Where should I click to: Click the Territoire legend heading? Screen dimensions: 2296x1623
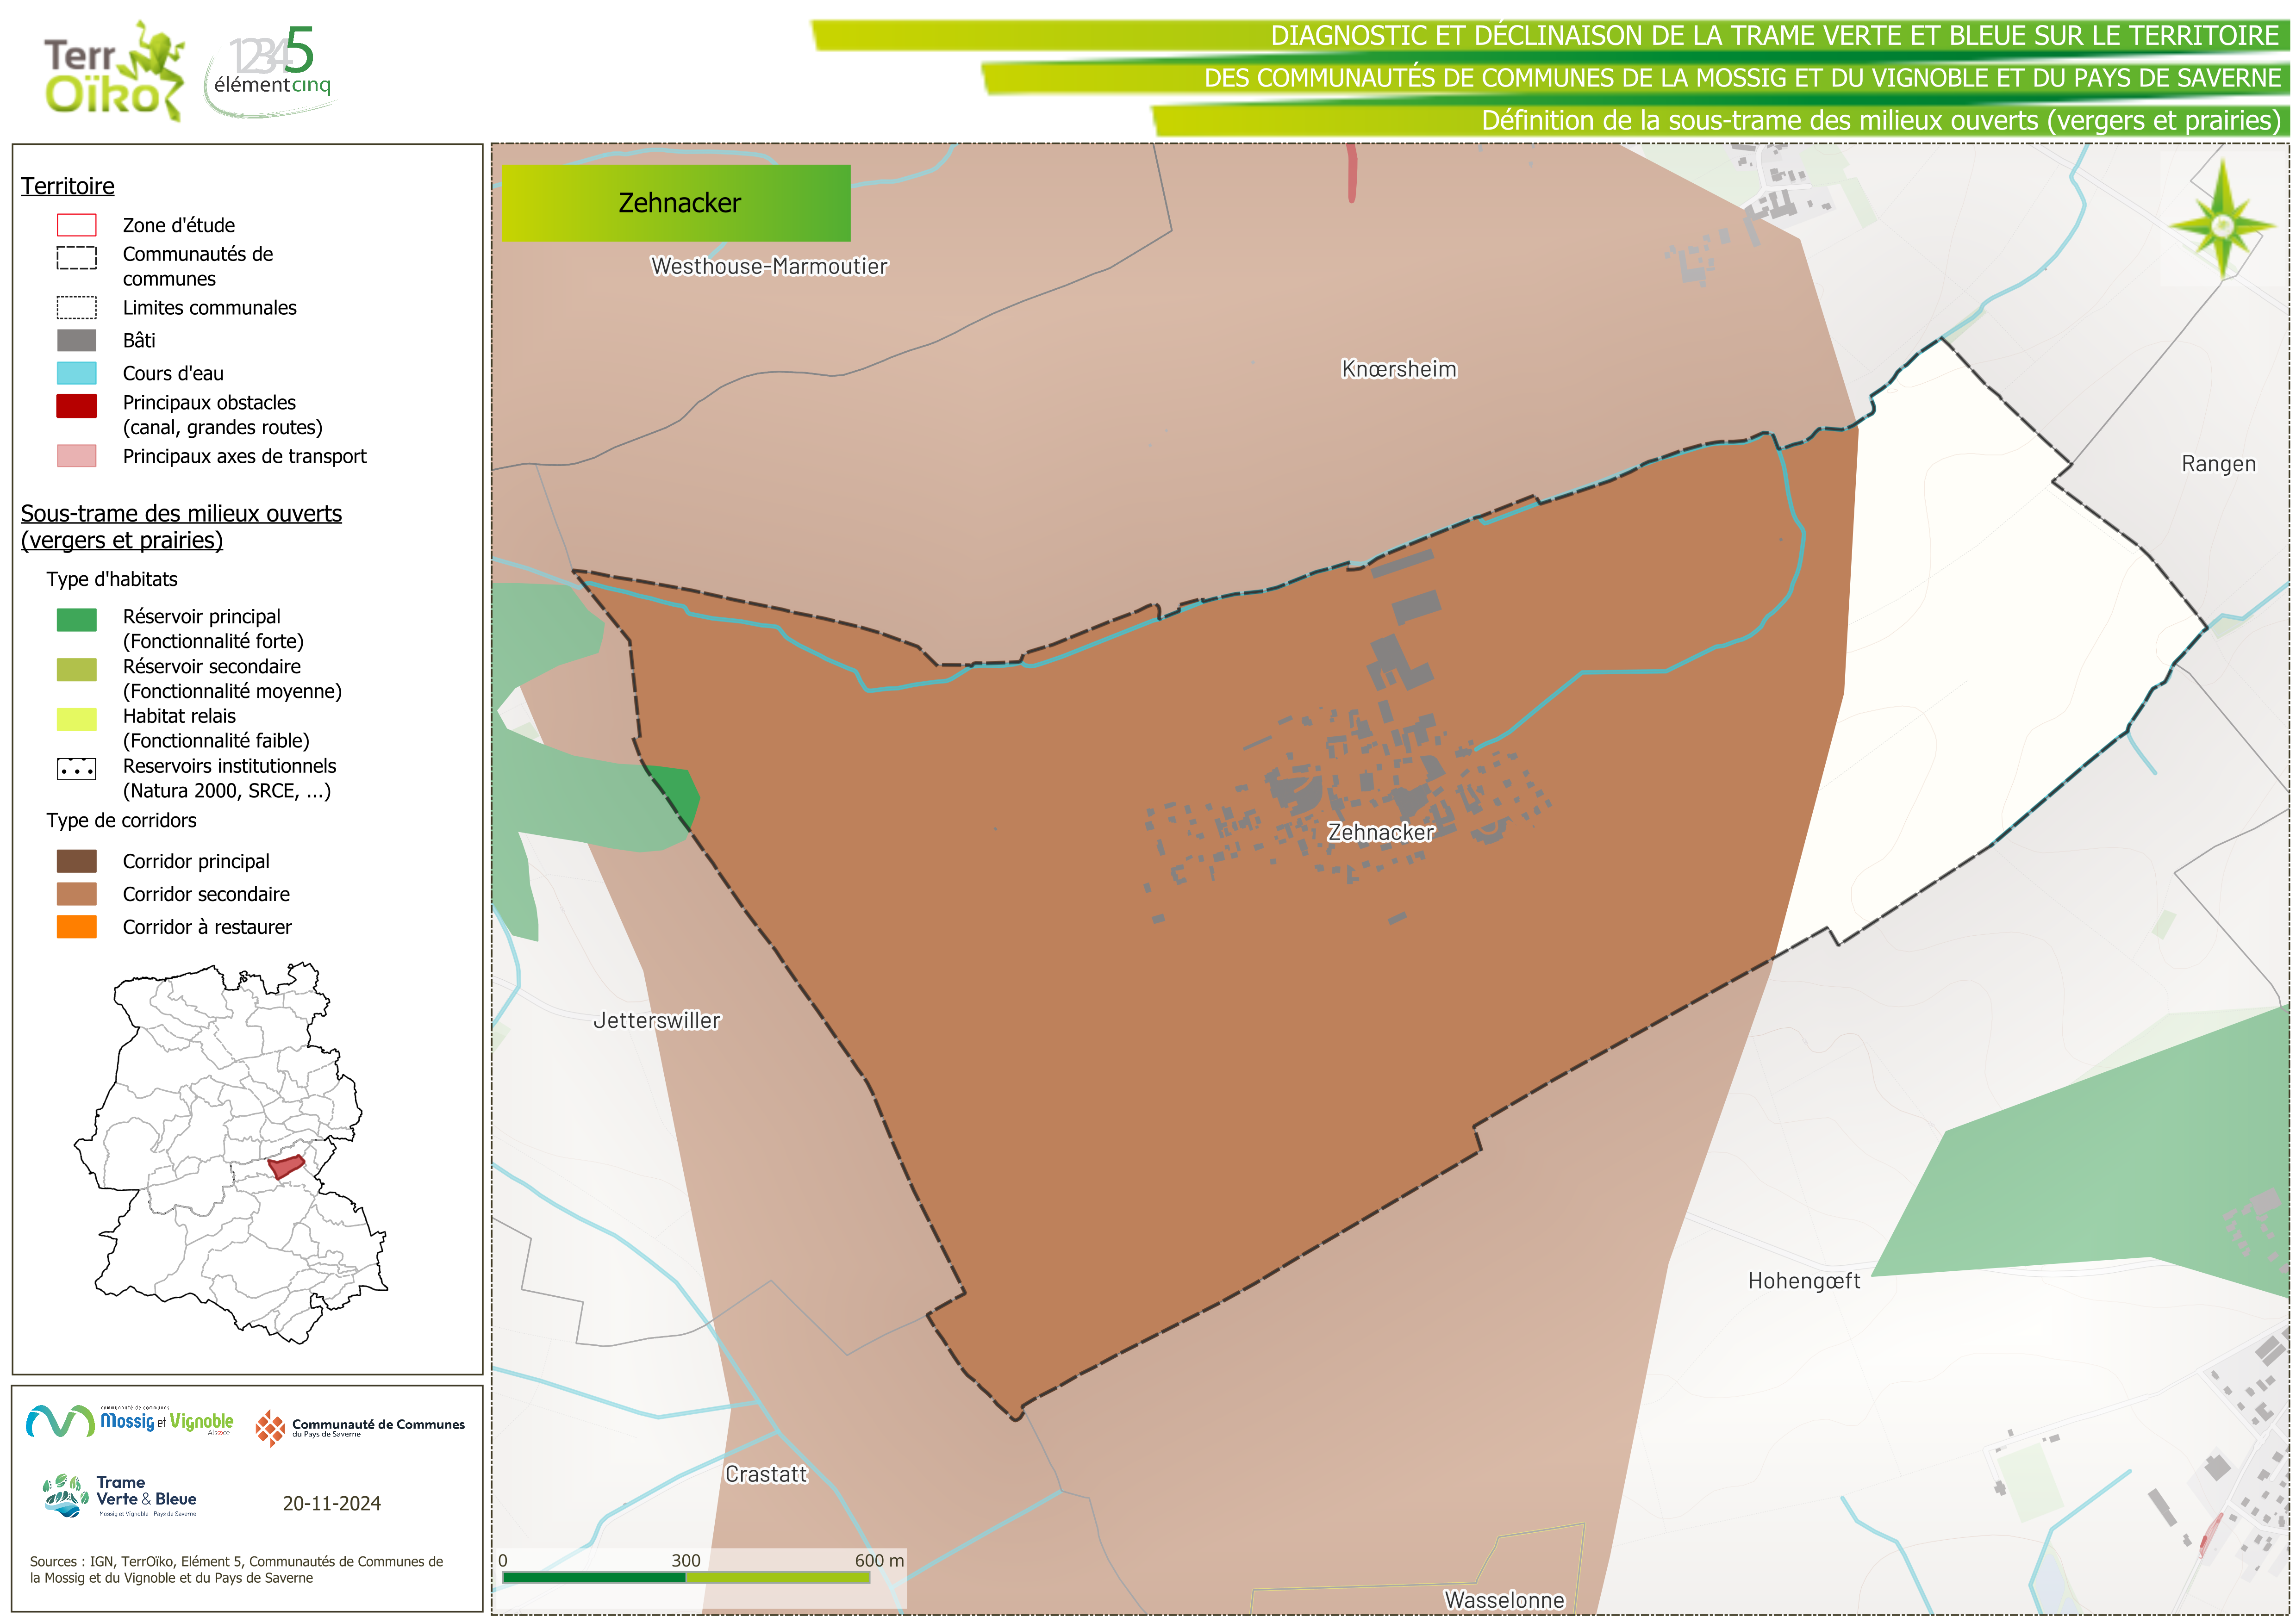(68, 186)
